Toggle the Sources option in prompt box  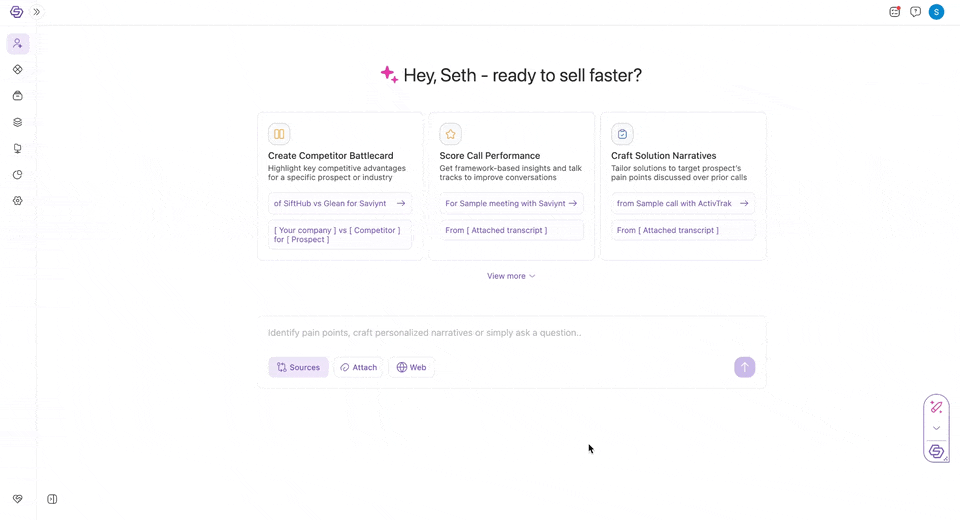[298, 367]
